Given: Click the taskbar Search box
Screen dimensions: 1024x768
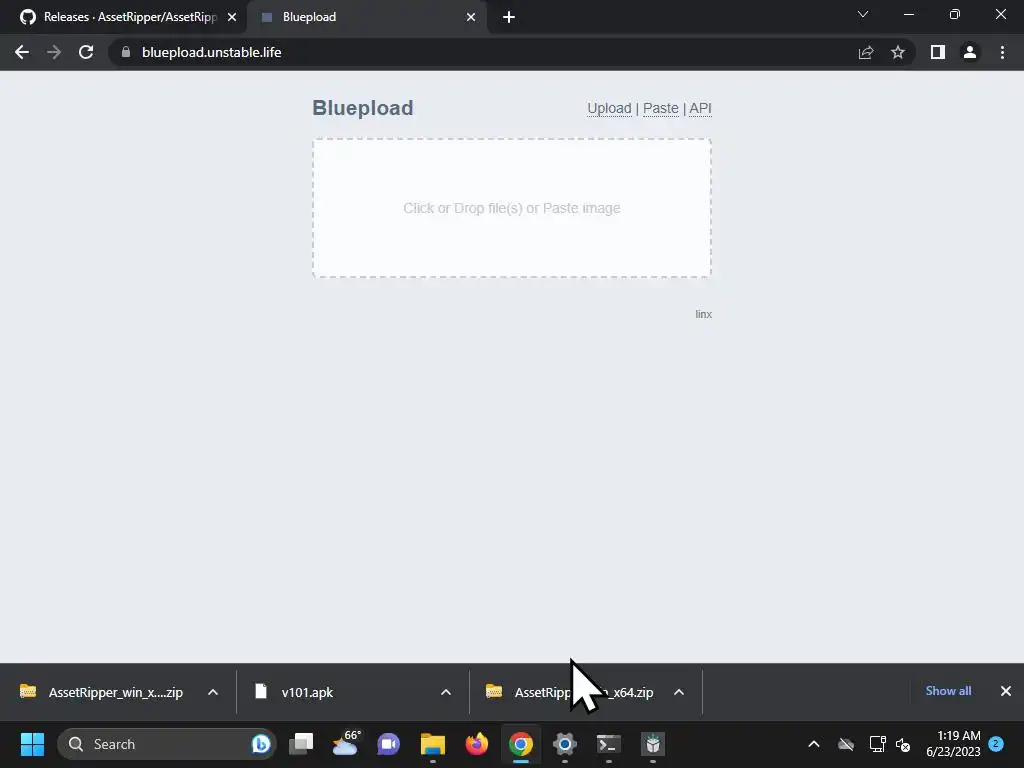Looking at the screenshot, I should (167, 744).
